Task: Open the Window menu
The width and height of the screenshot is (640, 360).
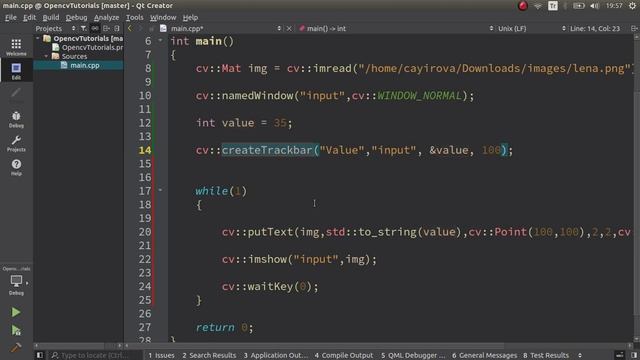Action: pos(163,18)
